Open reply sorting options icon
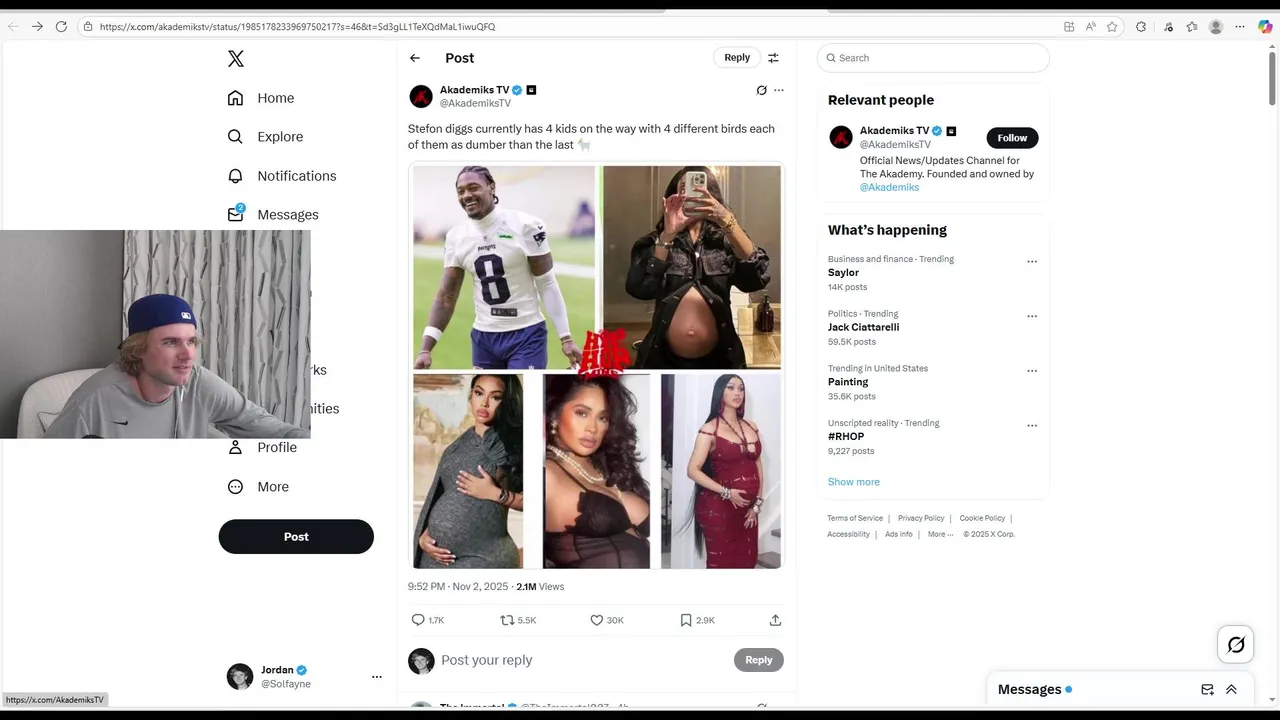The image size is (1280, 720). click(773, 58)
